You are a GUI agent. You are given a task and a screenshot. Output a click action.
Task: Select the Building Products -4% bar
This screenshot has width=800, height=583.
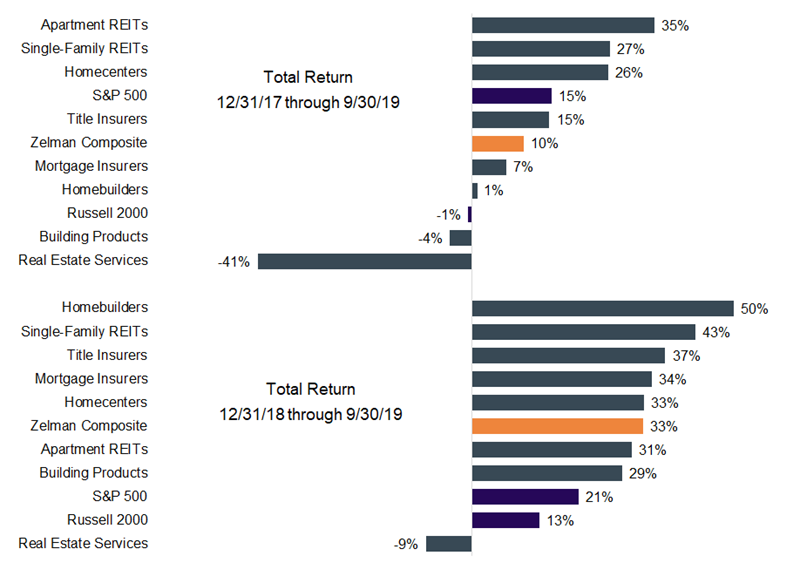[x=461, y=237]
